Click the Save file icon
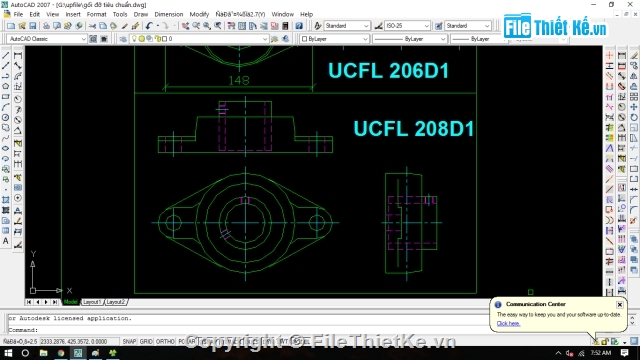The width and height of the screenshot is (640, 360). click(33, 26)
